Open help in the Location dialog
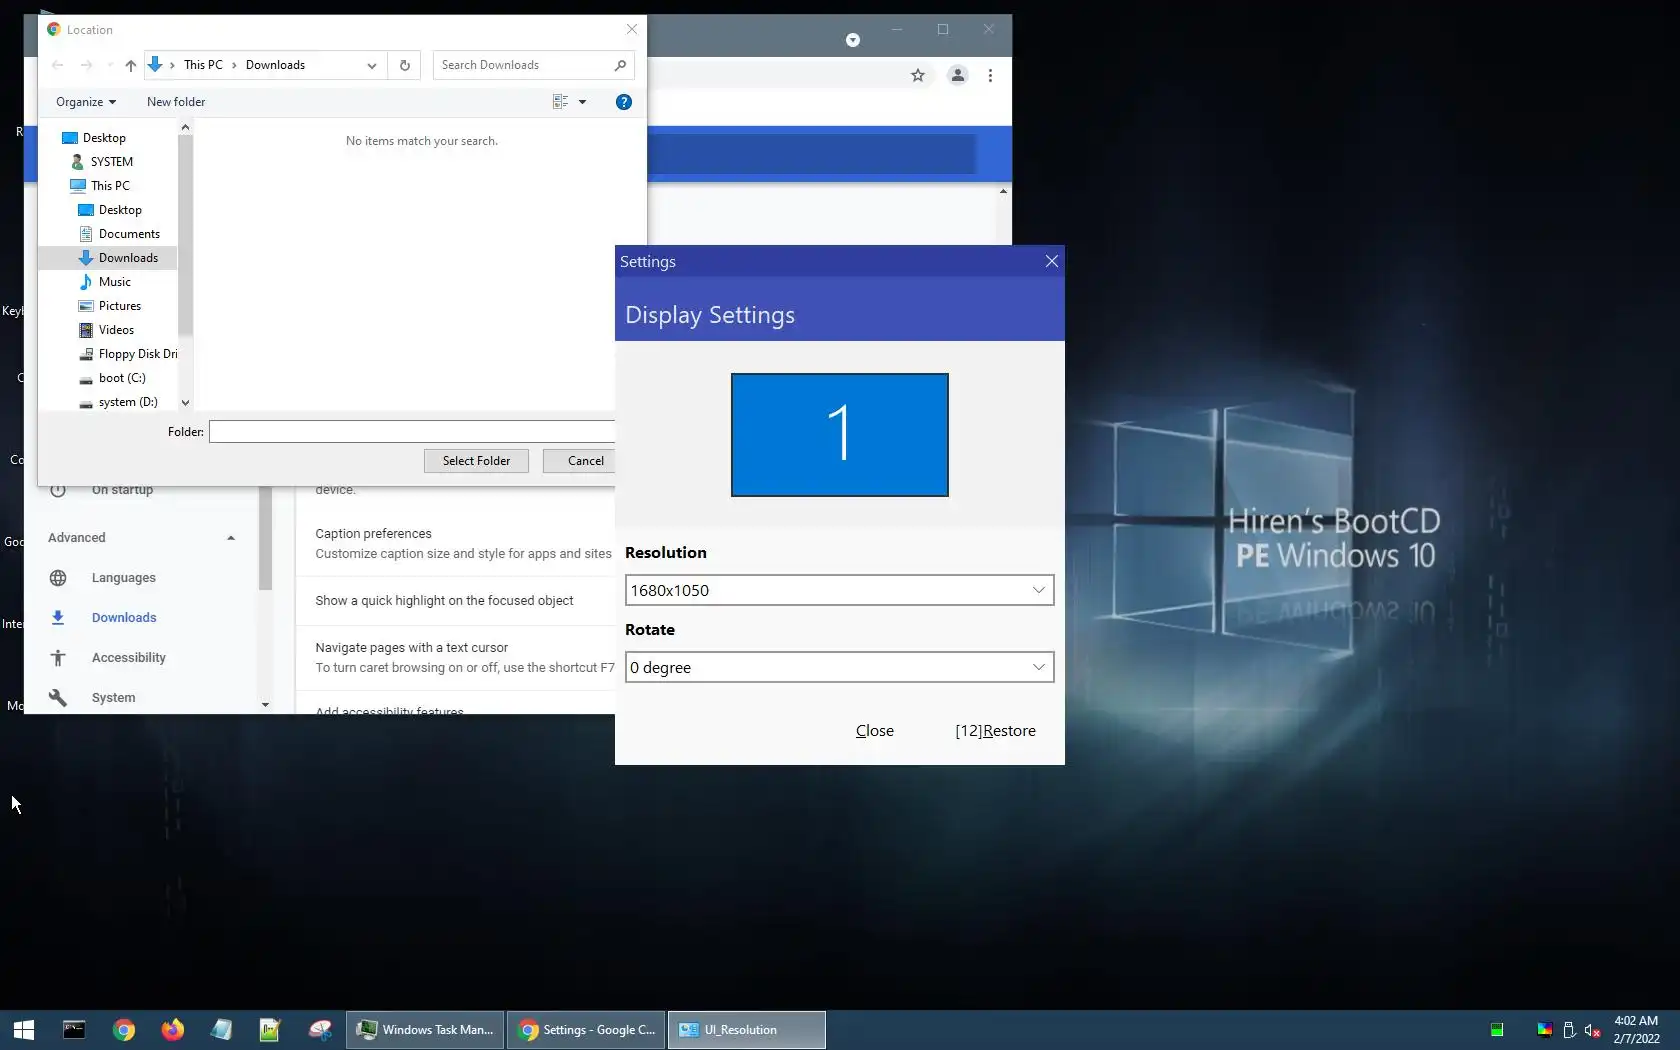 pyautogui.click(x=624, y=102)
